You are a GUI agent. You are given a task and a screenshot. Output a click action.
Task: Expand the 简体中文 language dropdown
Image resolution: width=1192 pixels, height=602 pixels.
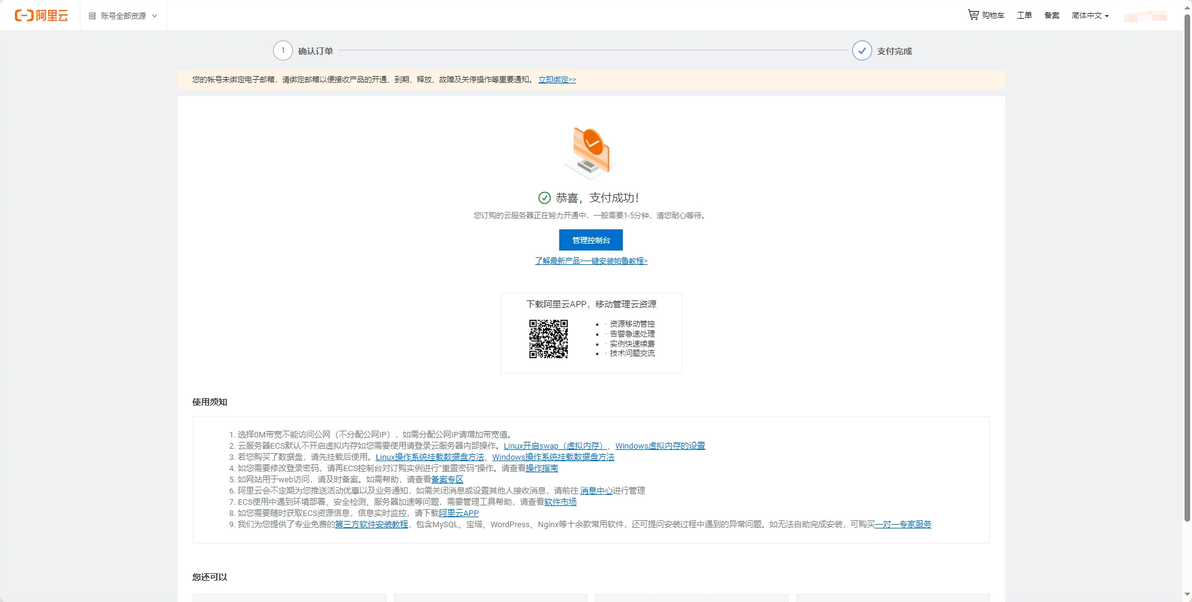(1090, 15)
